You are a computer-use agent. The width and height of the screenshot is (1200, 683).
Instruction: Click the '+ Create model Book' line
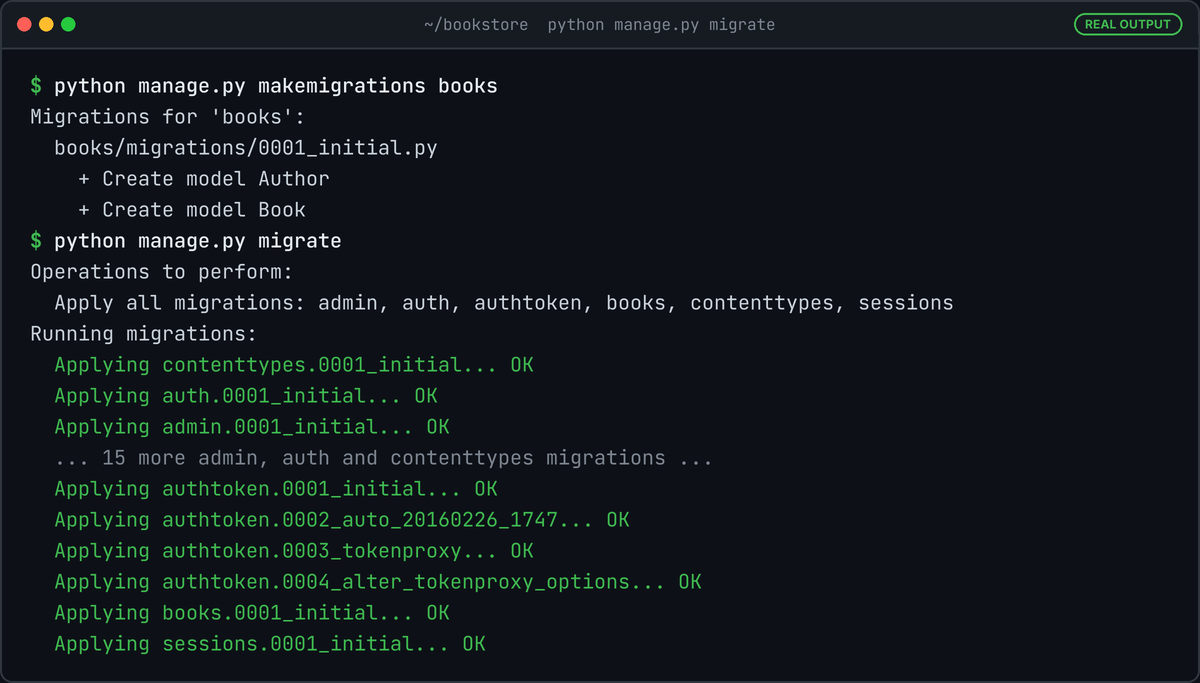192,210
